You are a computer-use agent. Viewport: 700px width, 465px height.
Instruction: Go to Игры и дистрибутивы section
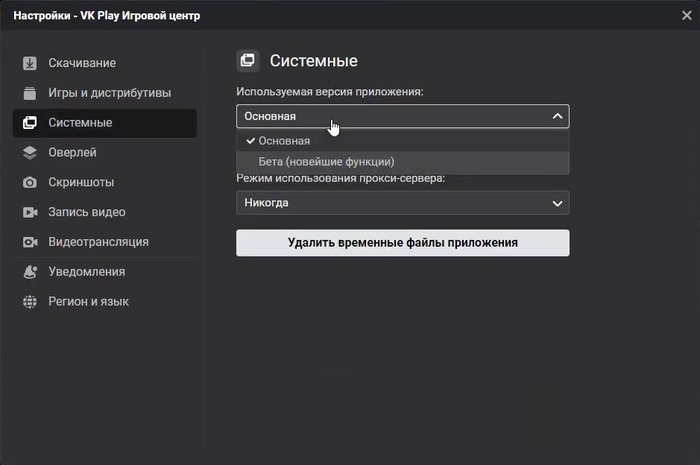(105, 93)
